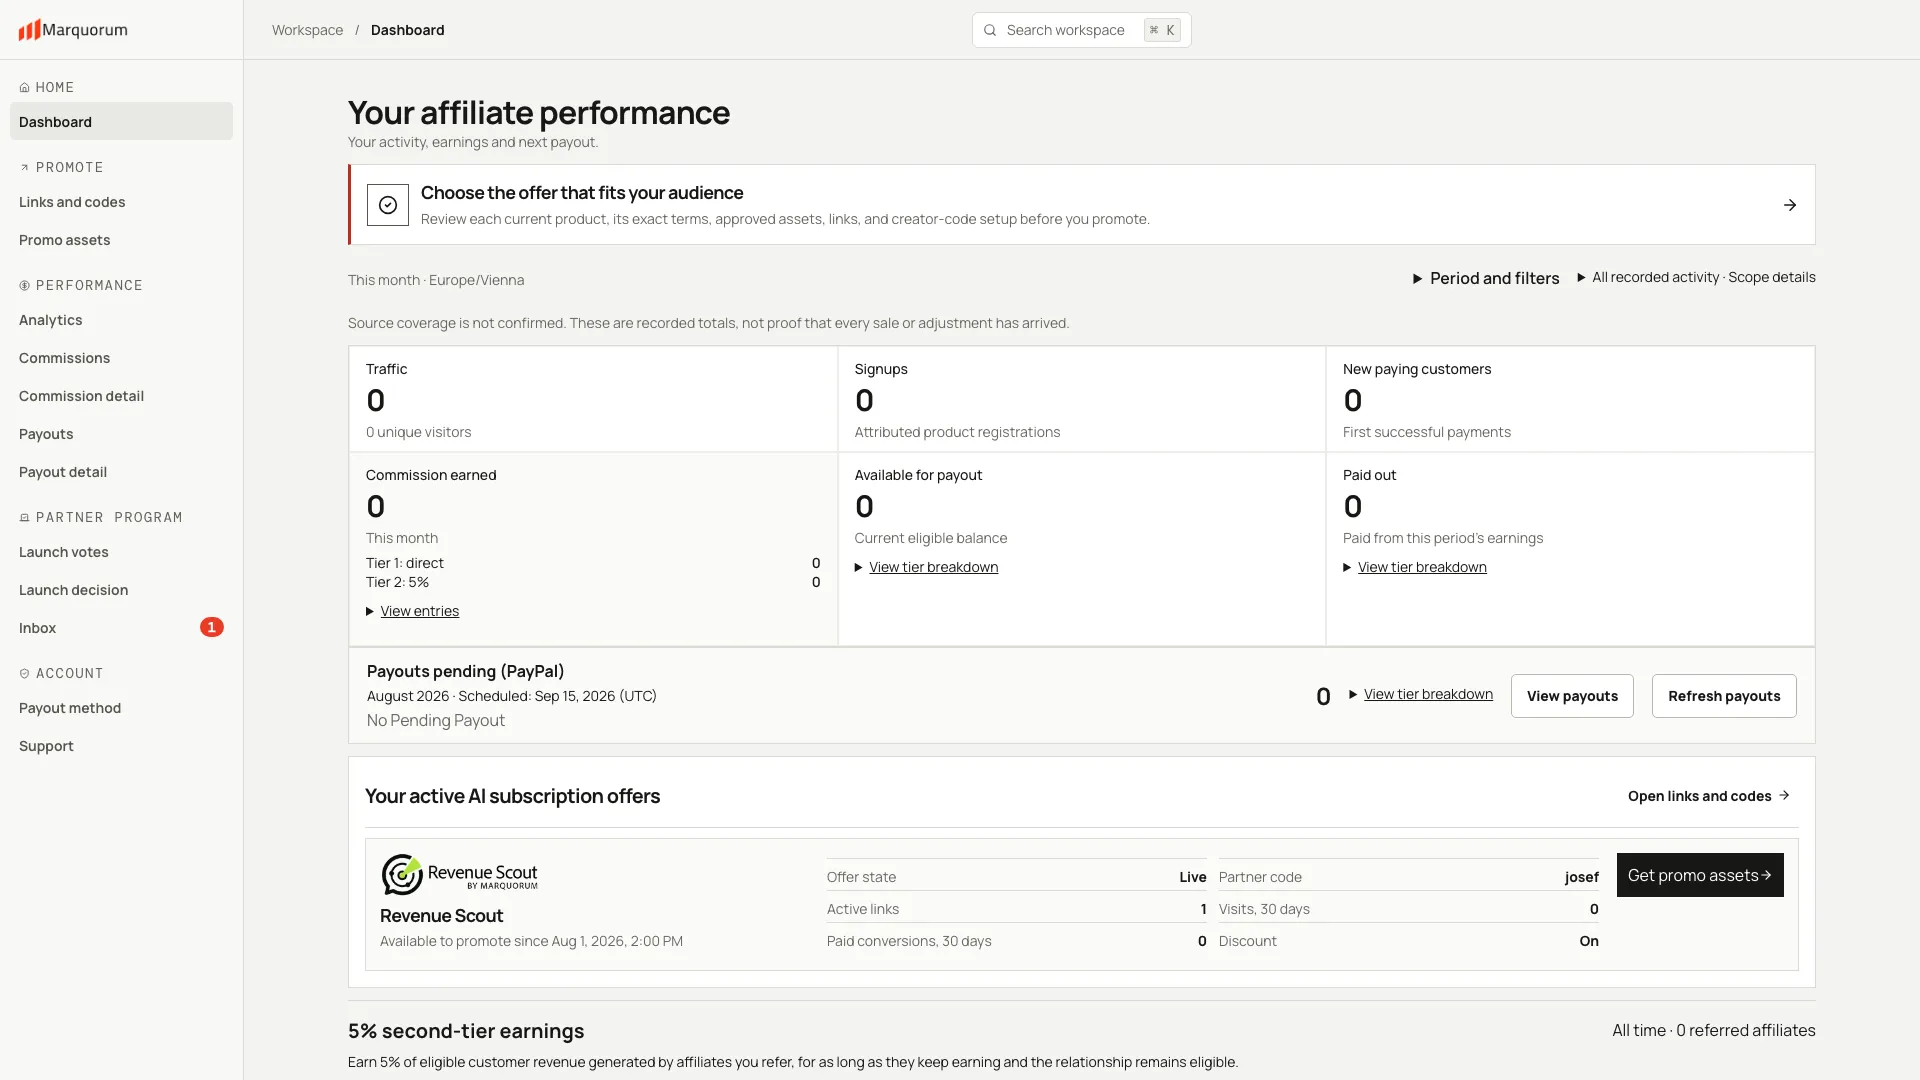
Task: Click Get promo assets button
Action: [x=1700, y=875]
